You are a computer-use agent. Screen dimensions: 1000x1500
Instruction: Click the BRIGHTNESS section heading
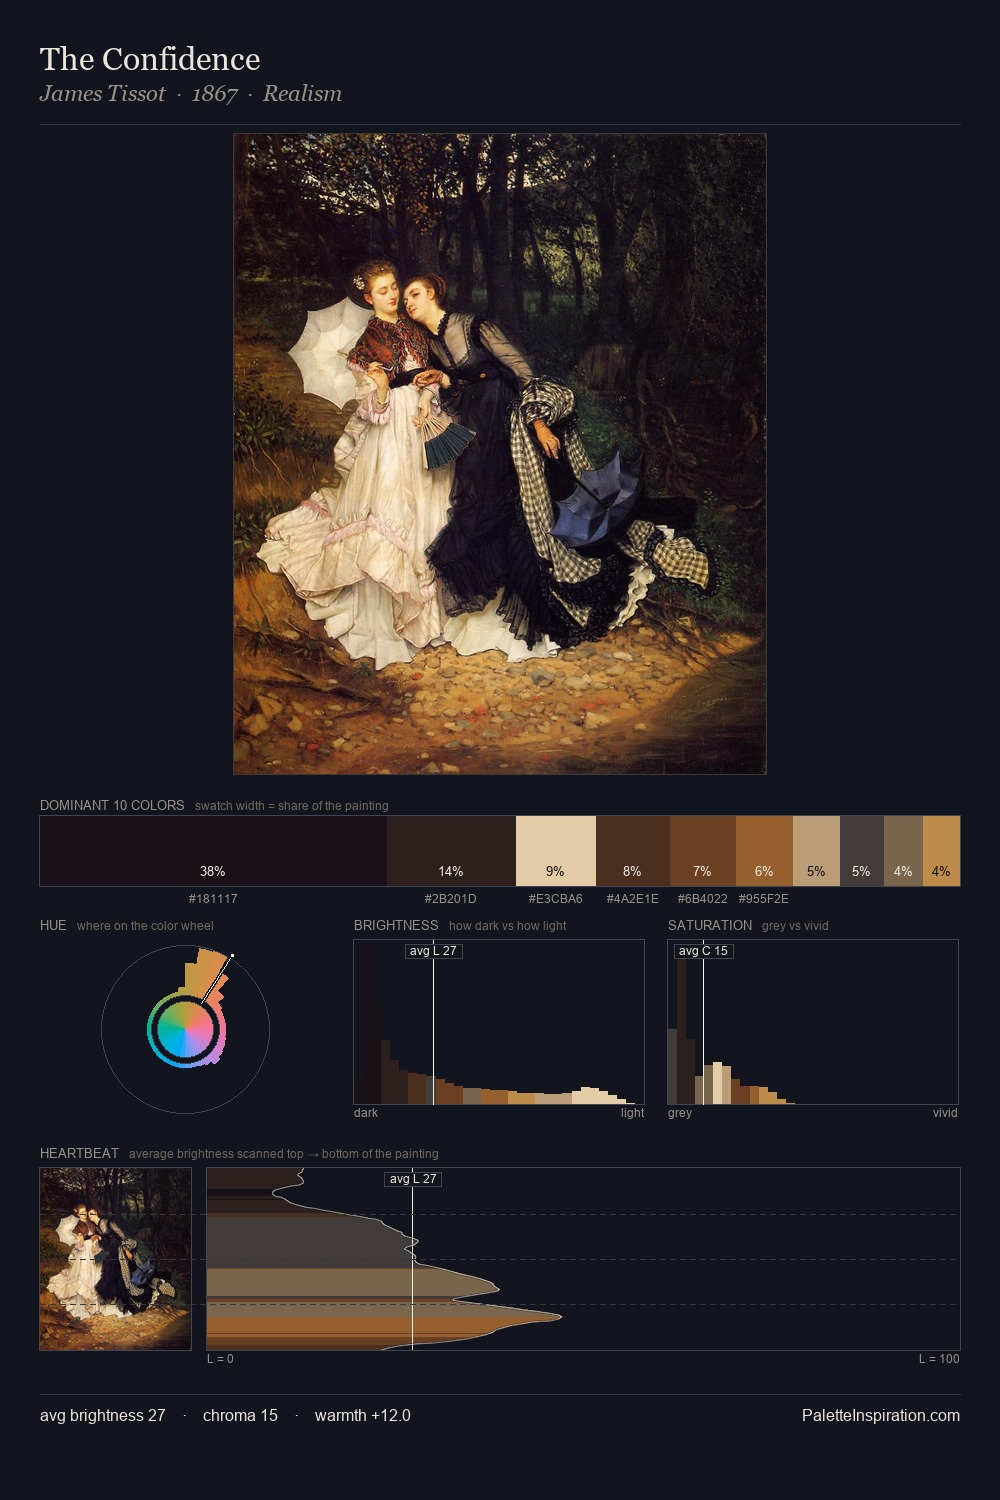pos(396,925)
